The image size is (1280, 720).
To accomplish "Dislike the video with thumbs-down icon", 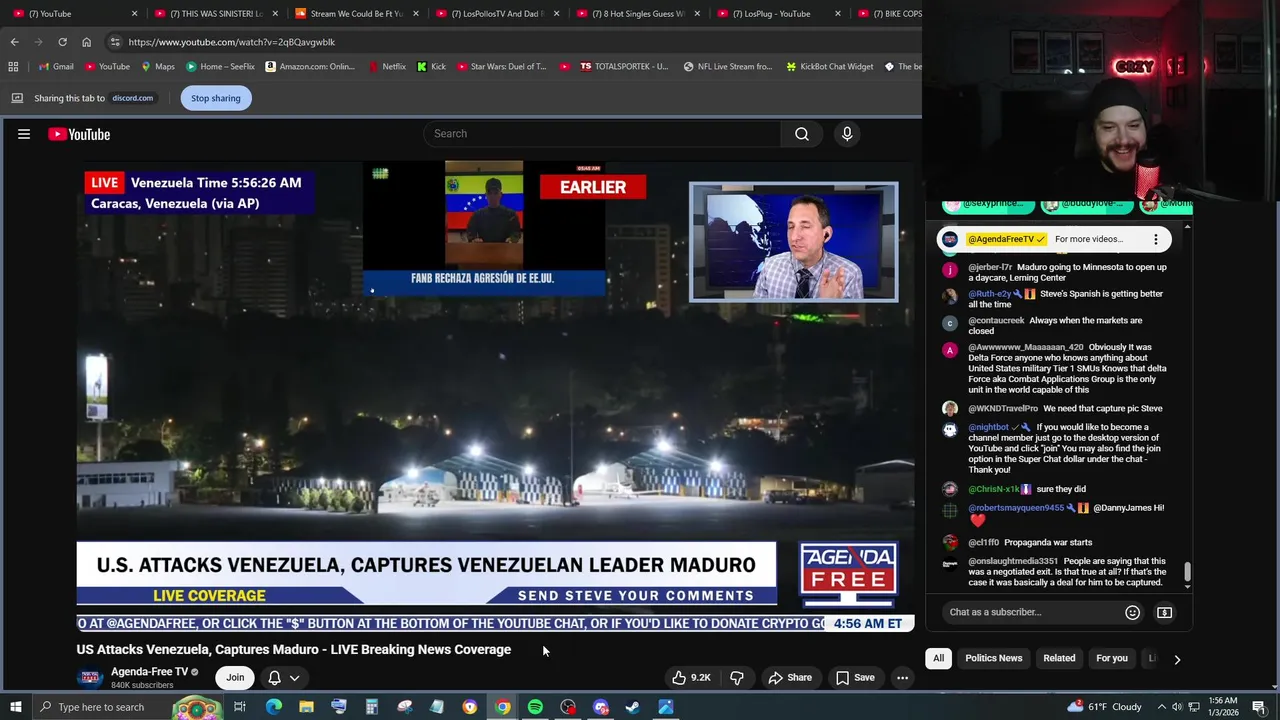I will 737,678.
